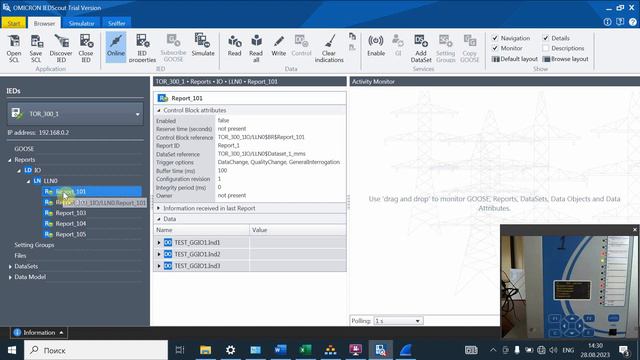
Task: Expand the DataSets tree node
Action: [10, 267]
